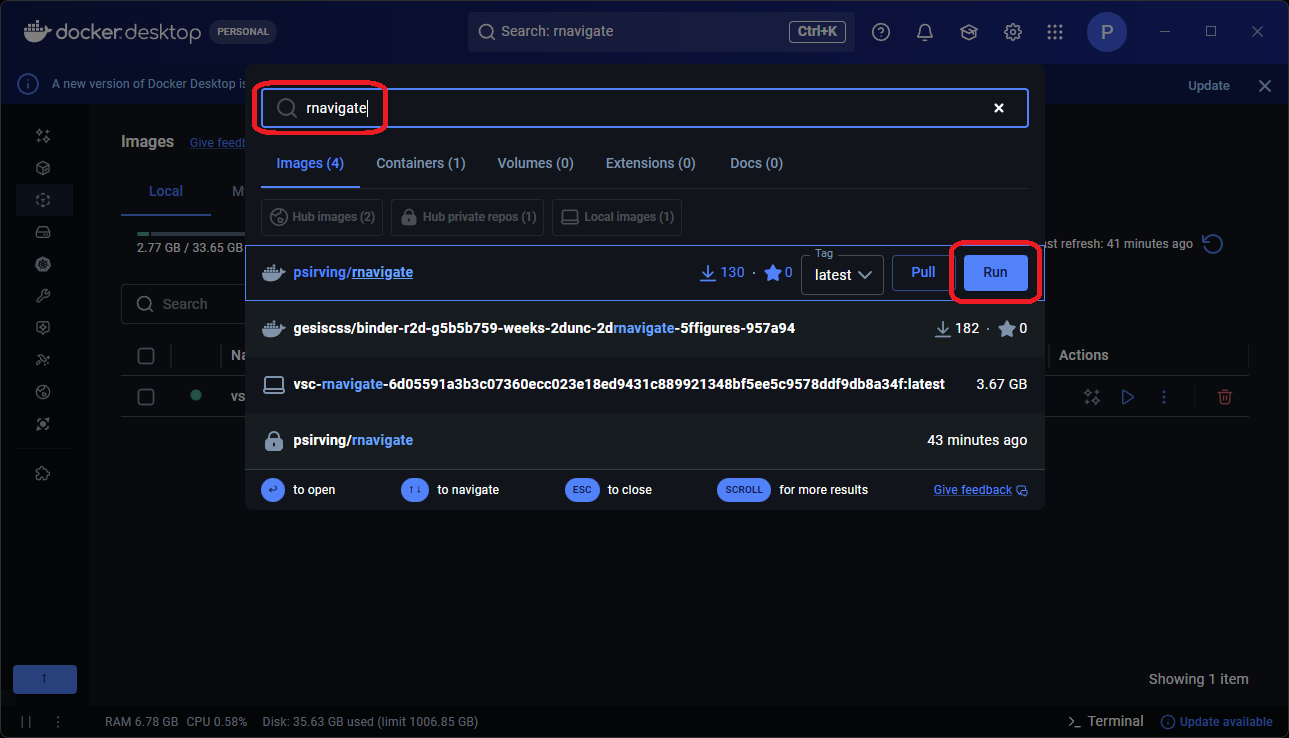Toggle the Local images (1) filter
The width and height of the screenshot is (1289, 738).
pyautogui.click(x=617, y=217)
